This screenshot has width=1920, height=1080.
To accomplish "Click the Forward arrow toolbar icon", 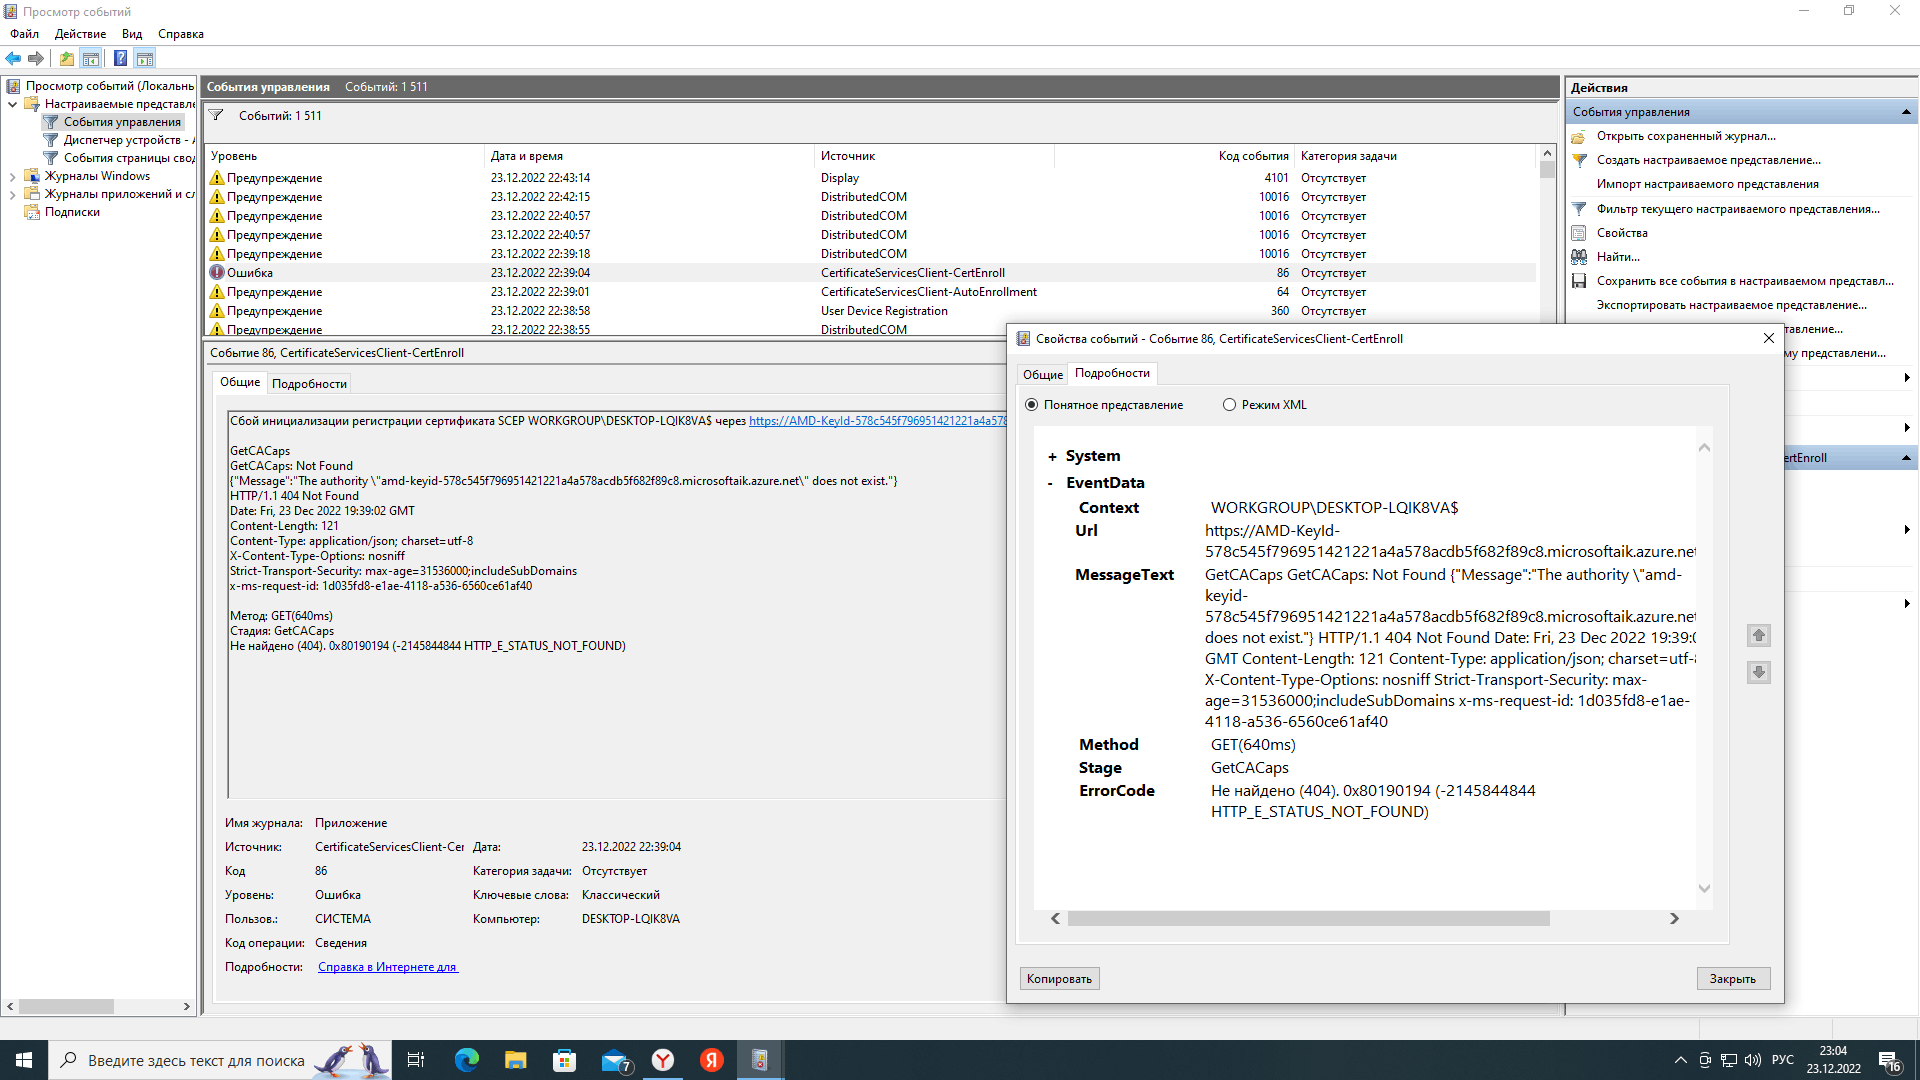I will tap(36, 58).
